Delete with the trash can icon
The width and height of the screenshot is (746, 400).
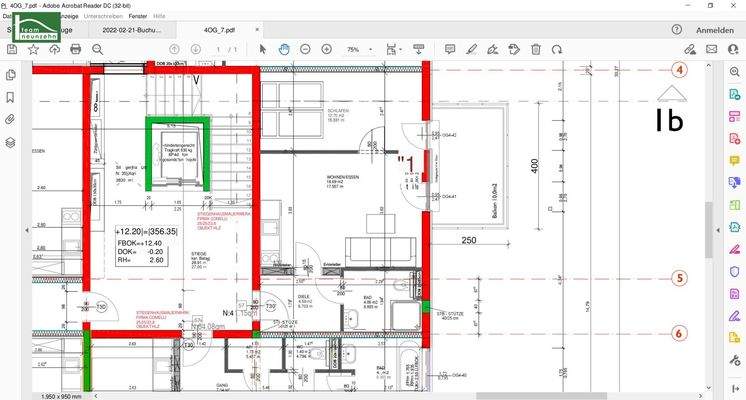[x=536, y=49]
